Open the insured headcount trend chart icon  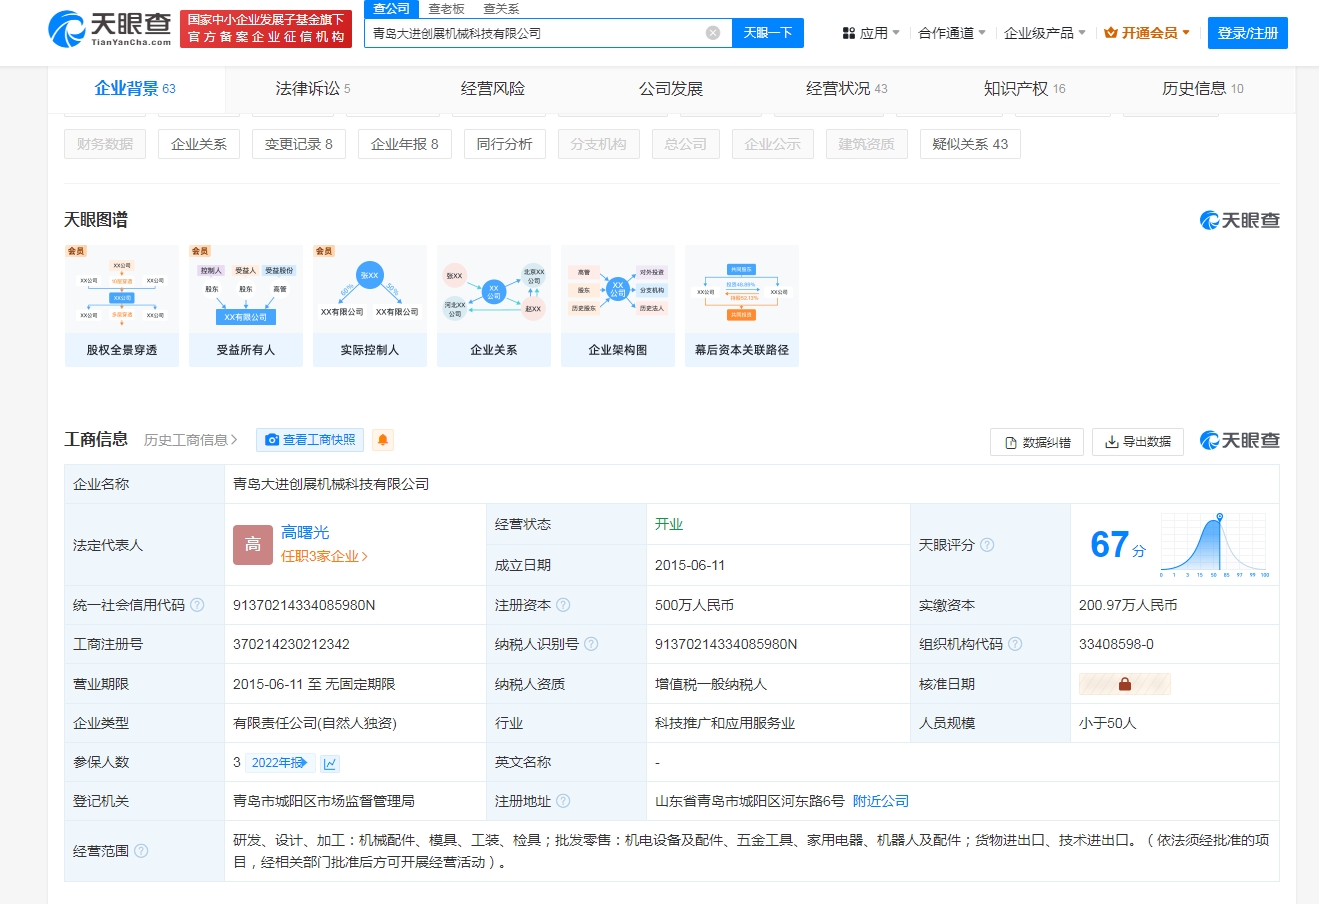(330, 763)
